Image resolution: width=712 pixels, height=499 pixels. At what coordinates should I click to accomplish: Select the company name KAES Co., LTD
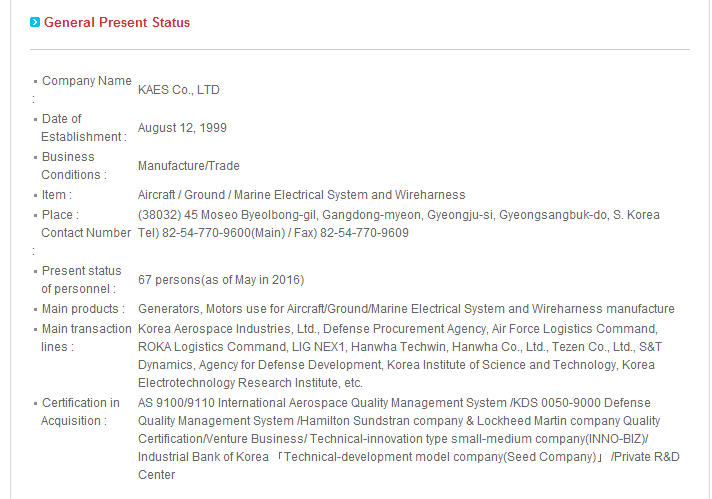178,90
